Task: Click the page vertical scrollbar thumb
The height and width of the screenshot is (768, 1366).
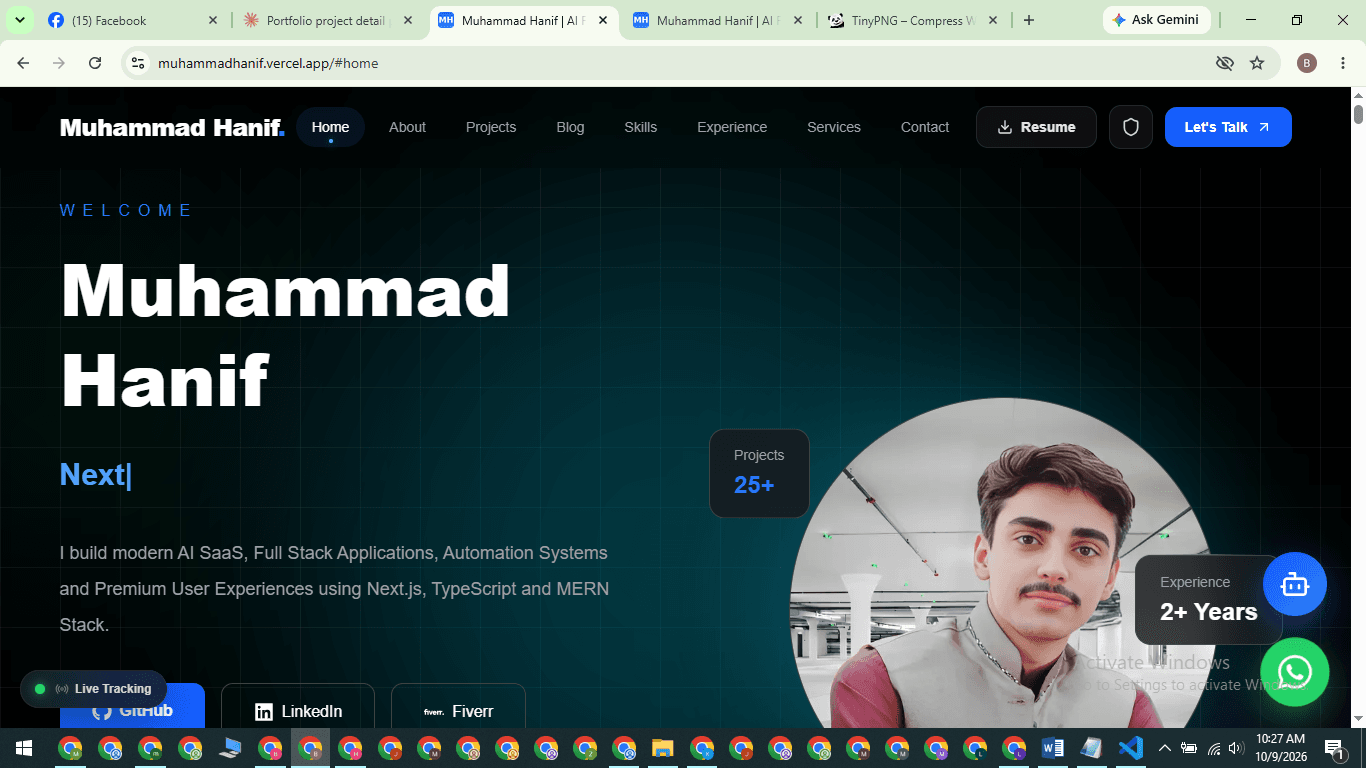Action: [x=1358, y=114]
